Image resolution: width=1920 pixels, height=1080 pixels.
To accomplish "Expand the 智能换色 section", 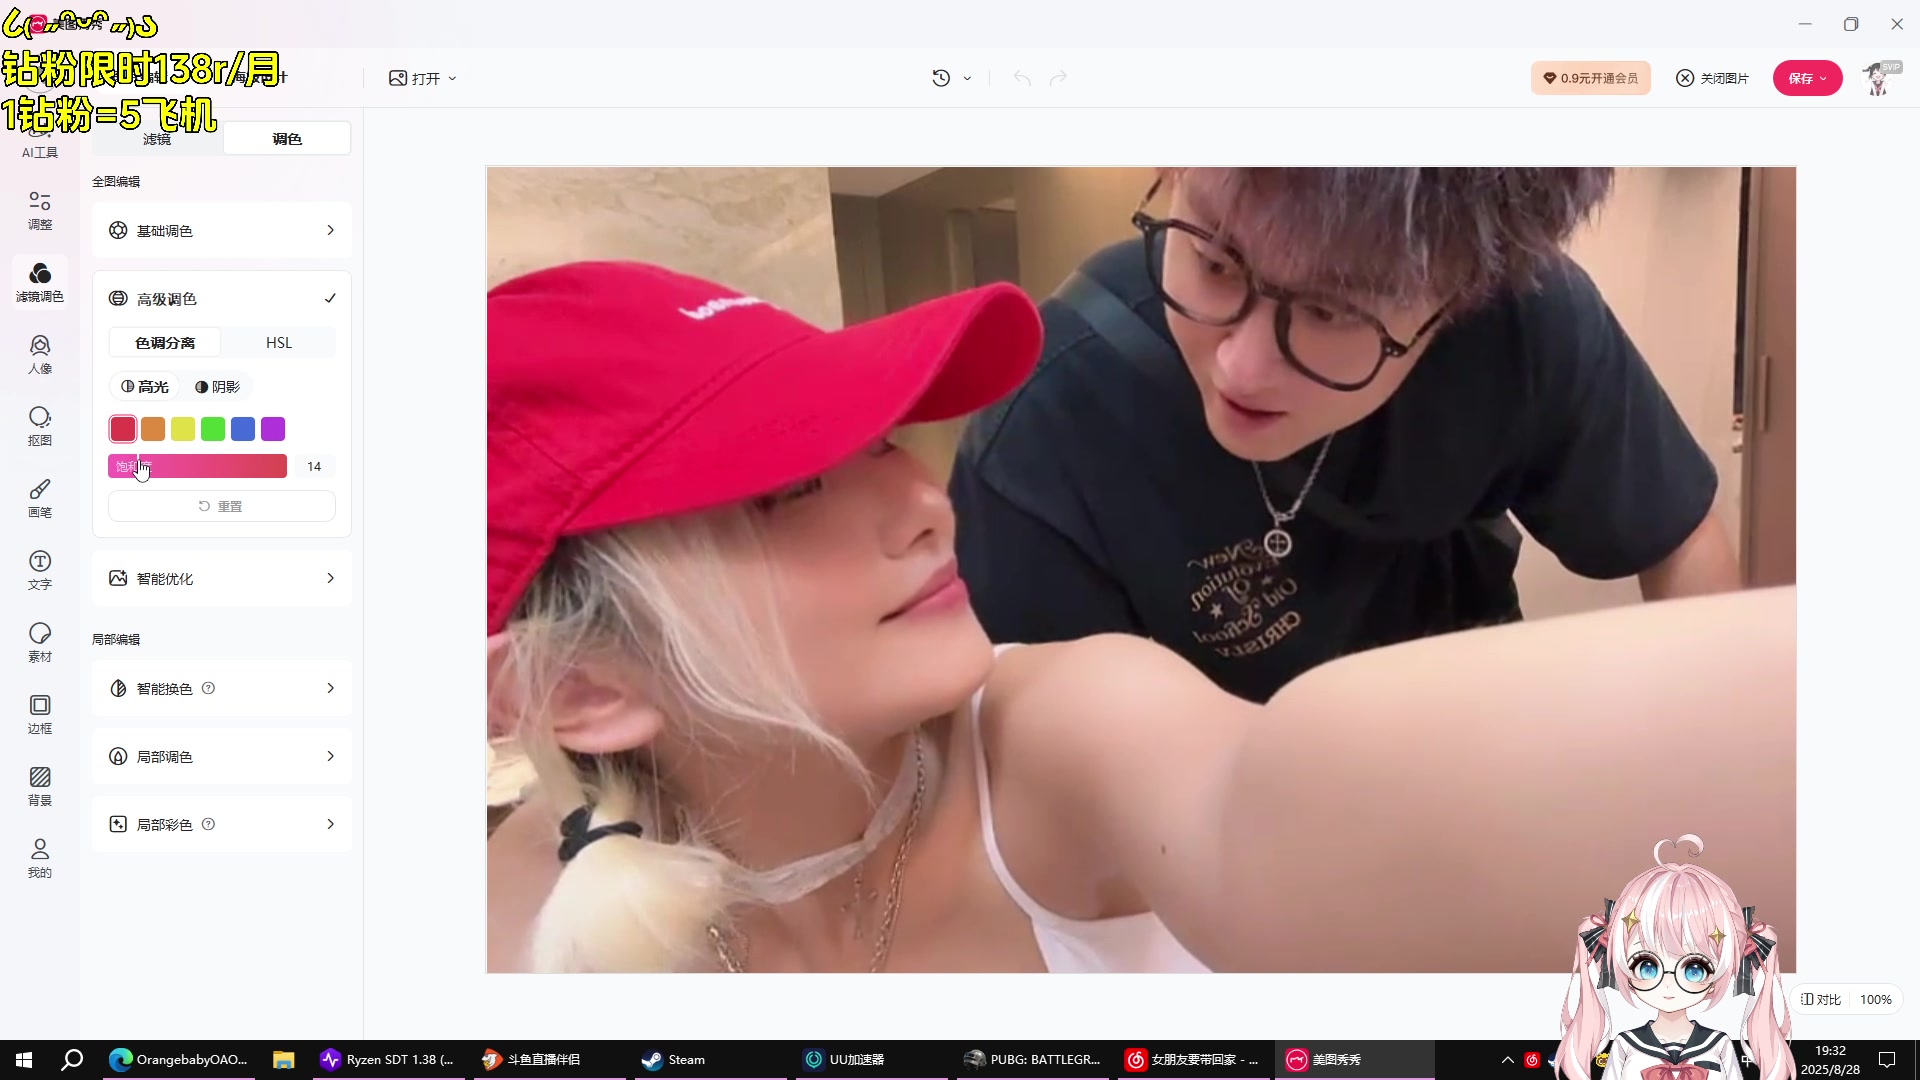I will [222, 688].
